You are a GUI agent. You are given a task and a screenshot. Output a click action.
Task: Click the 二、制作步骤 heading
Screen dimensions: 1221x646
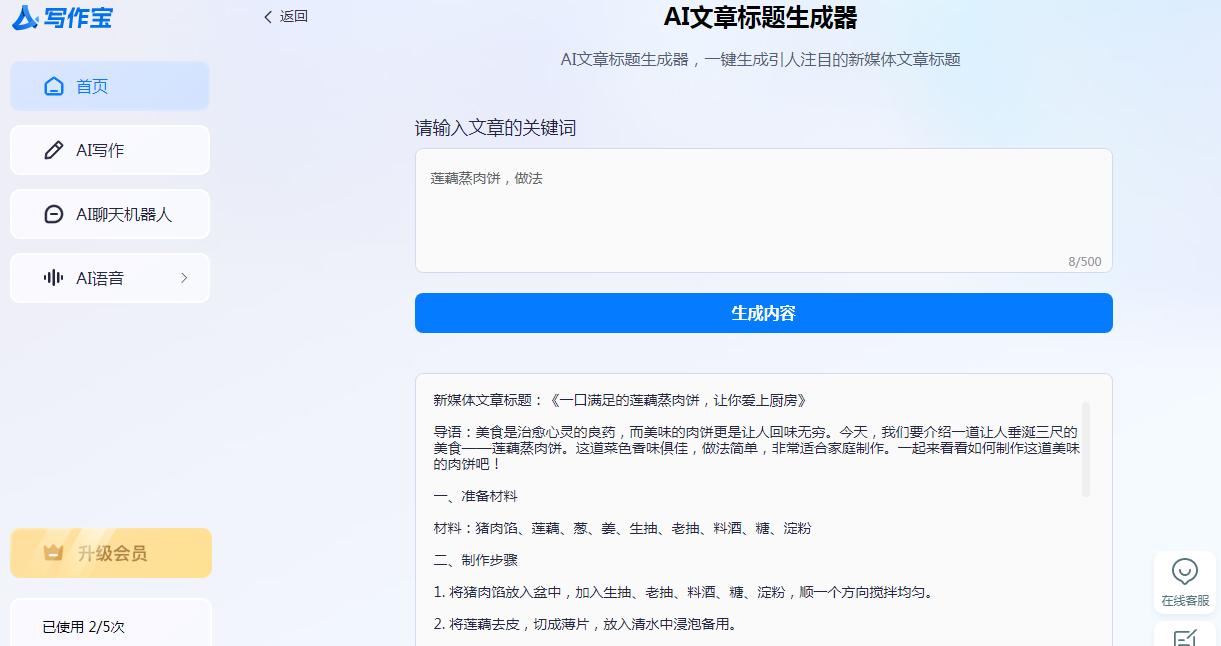[475, 560]
